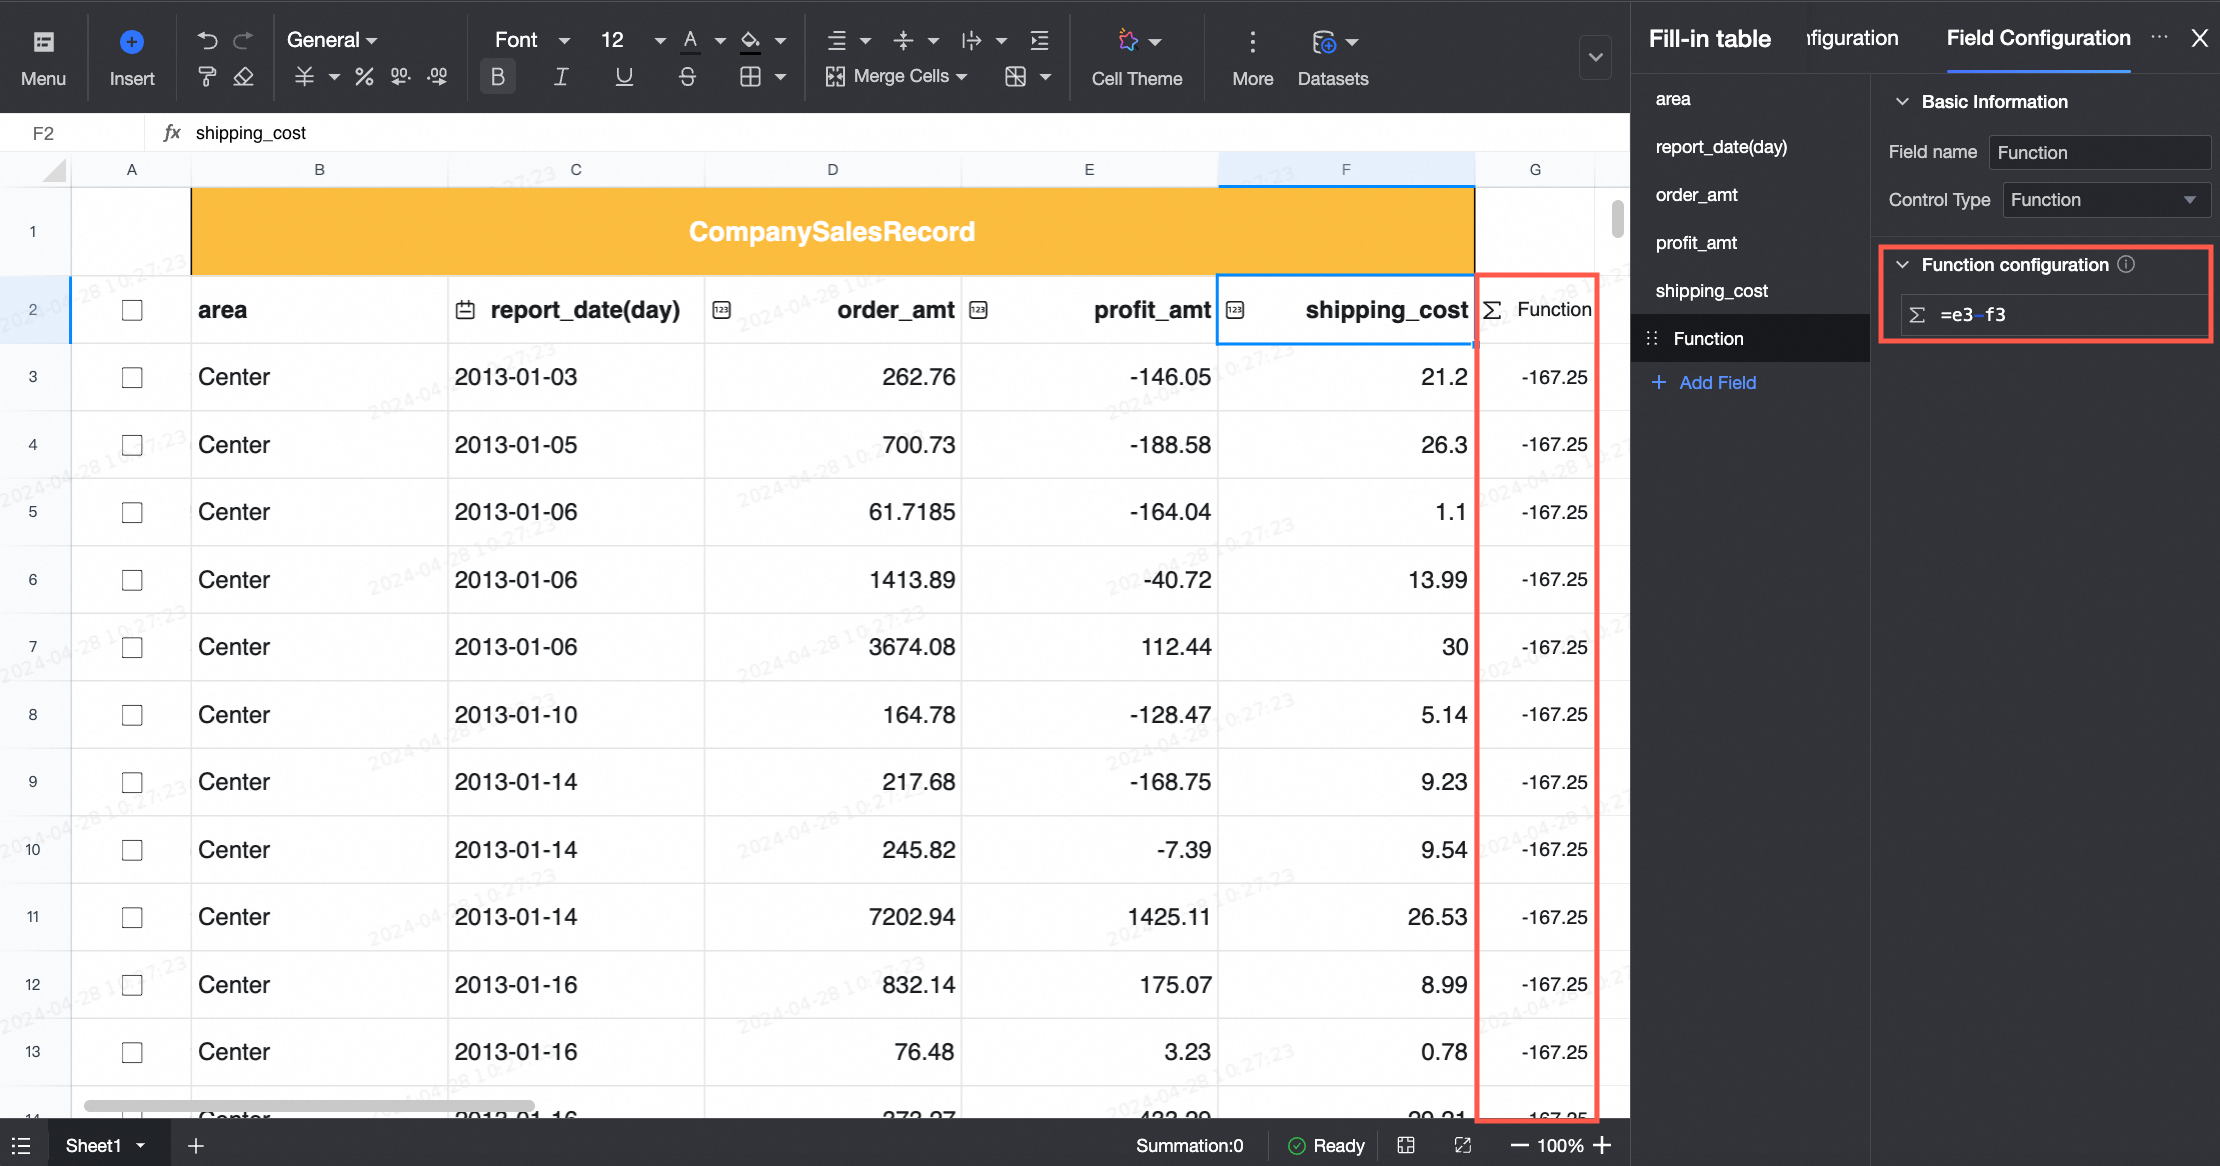Click the Redo arrow
The image size is (2220, 1166).
click(243, 40)
